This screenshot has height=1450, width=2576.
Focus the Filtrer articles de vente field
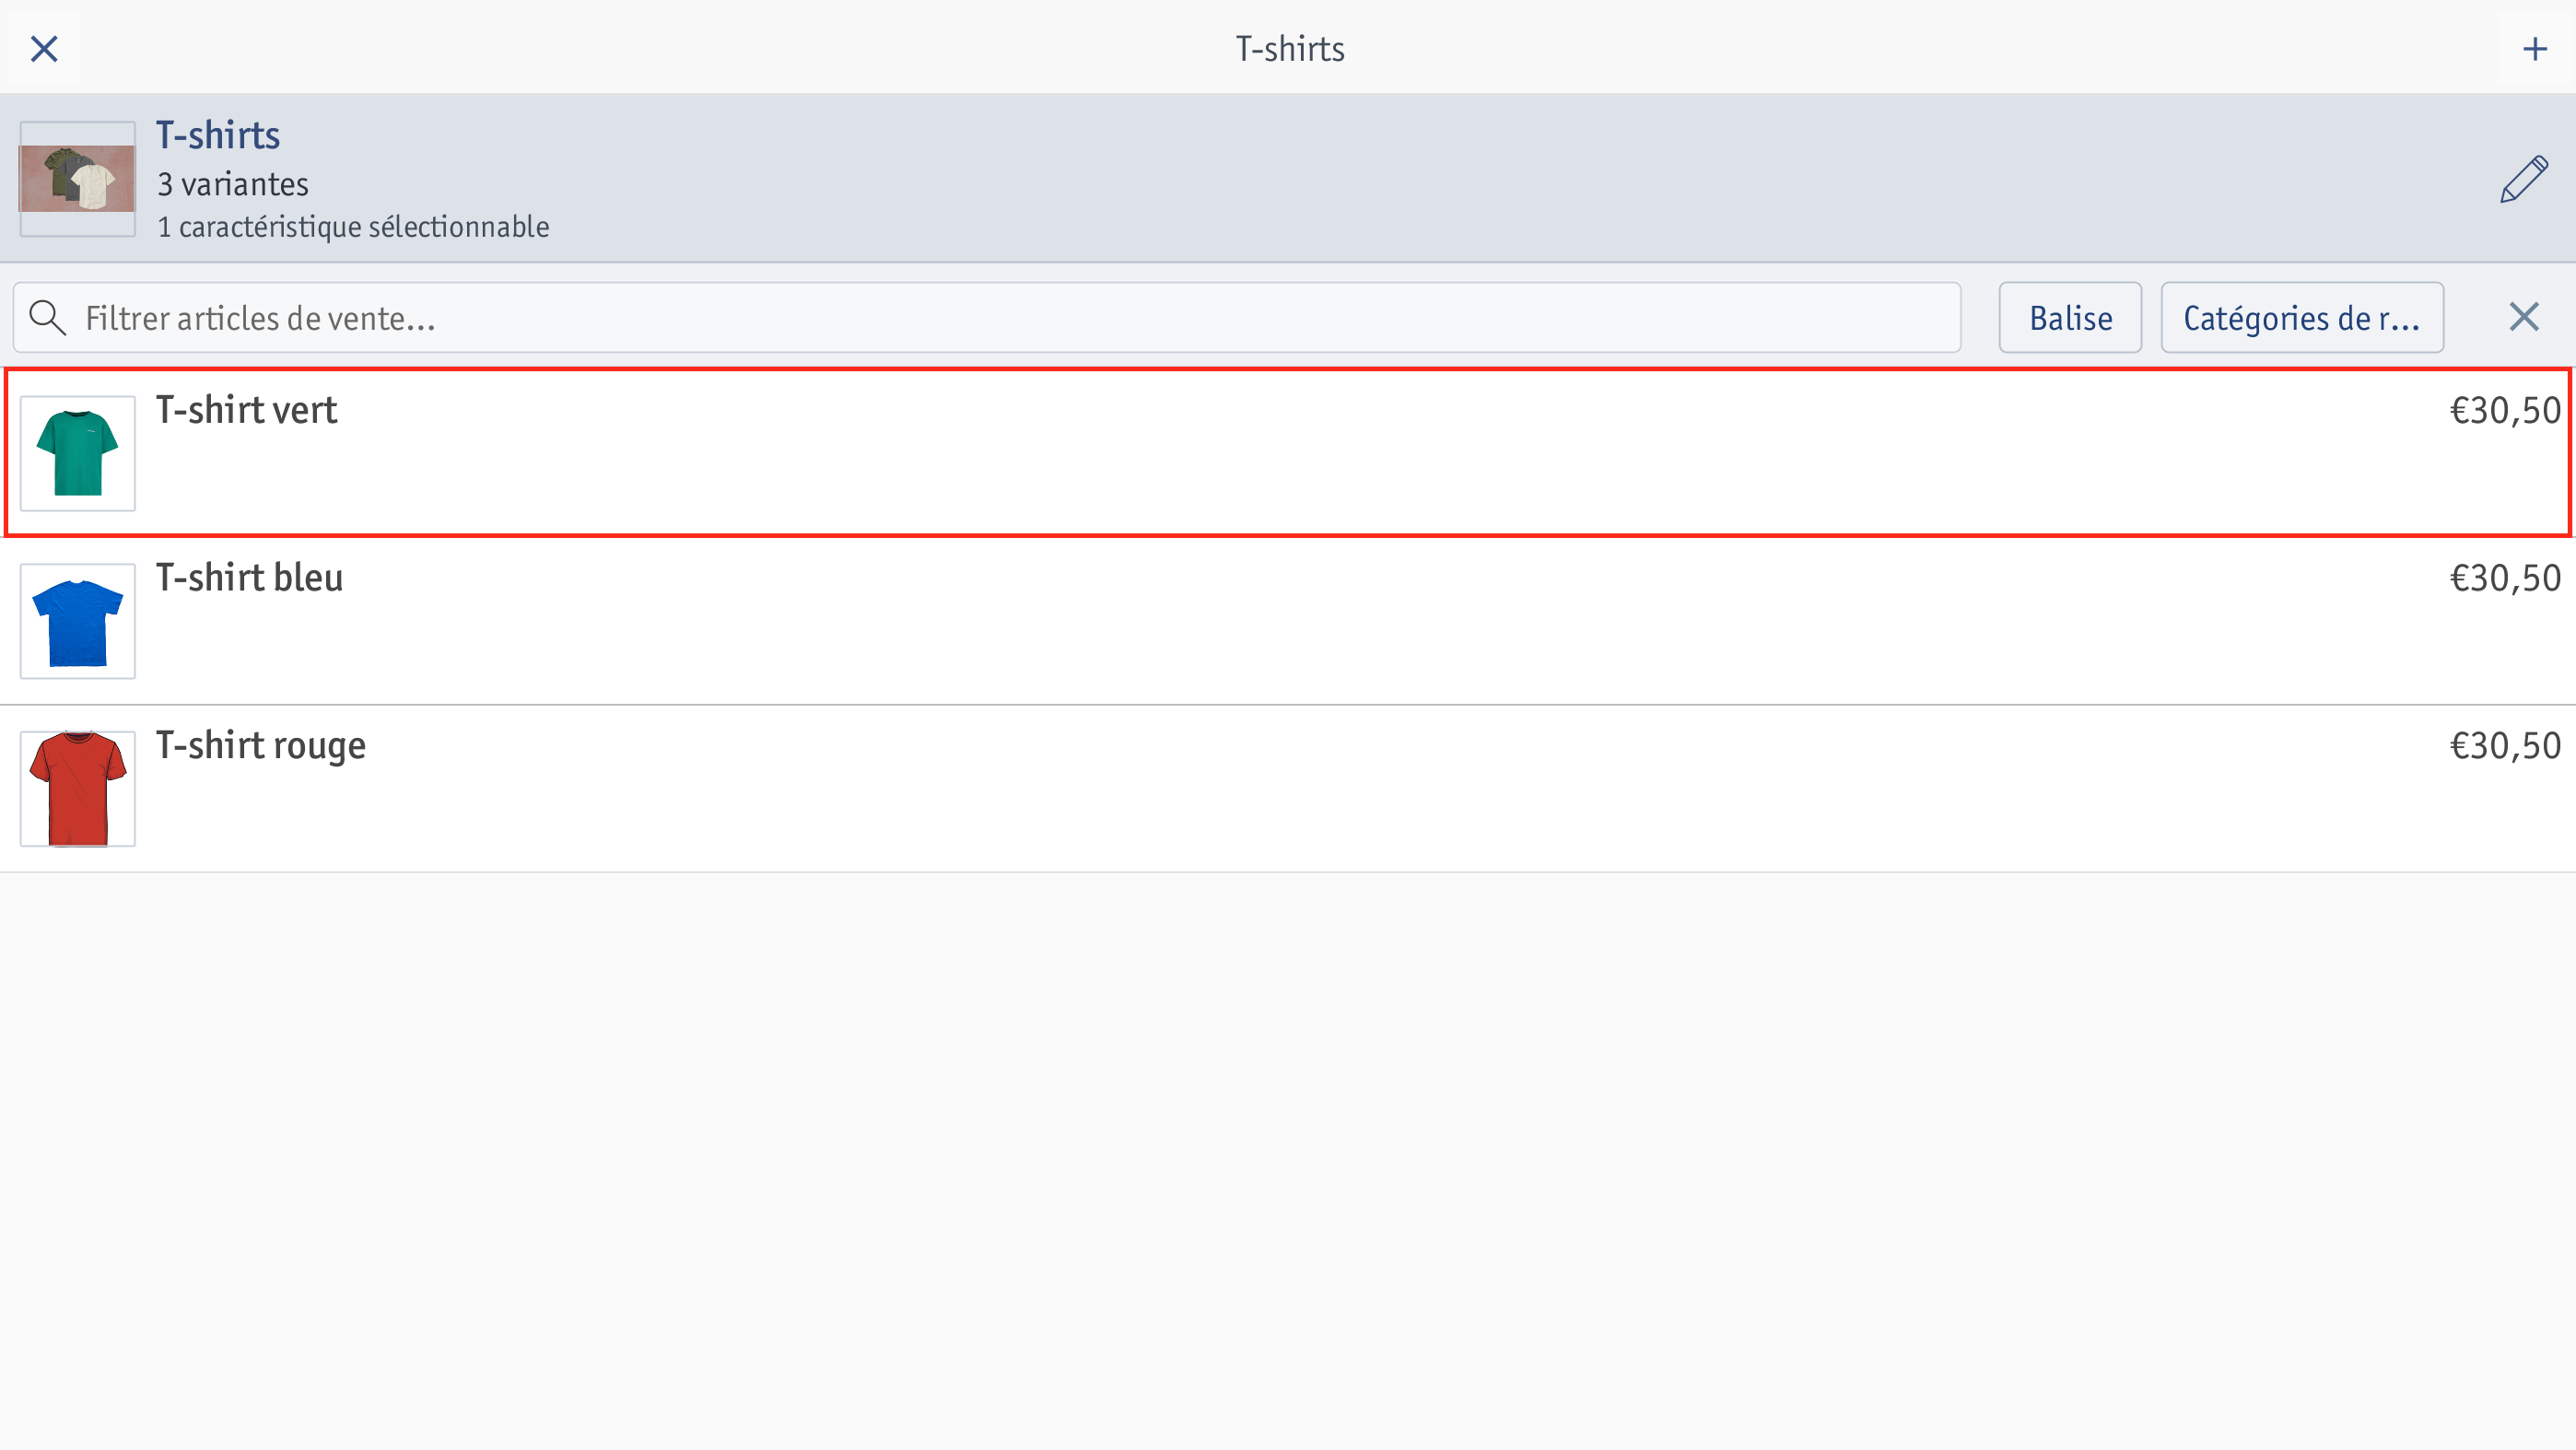pos(987,318)
